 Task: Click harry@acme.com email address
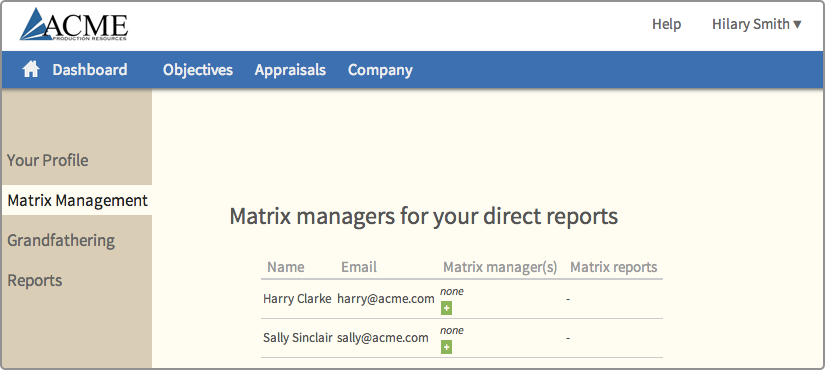[x=386, y=299]
